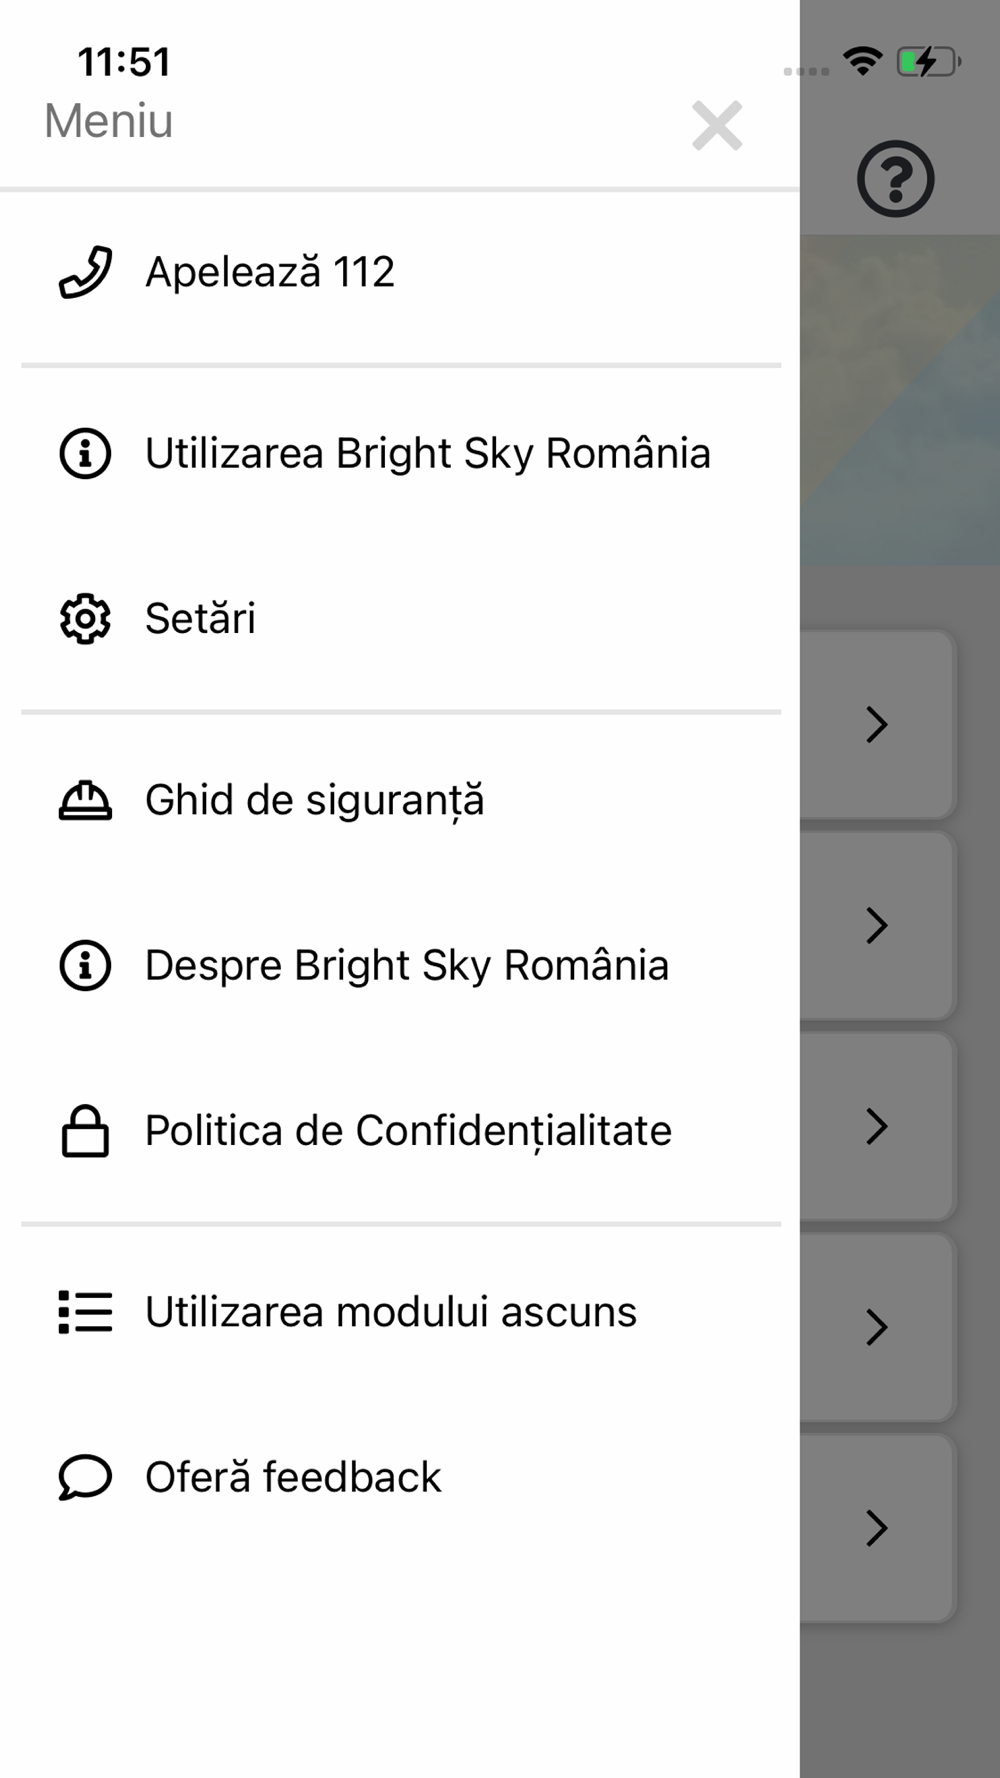The height and width of the screenshot is (1778, 1000).
Task: Tap the hard hat safety guide icon
Action: (x=85, y=800)
